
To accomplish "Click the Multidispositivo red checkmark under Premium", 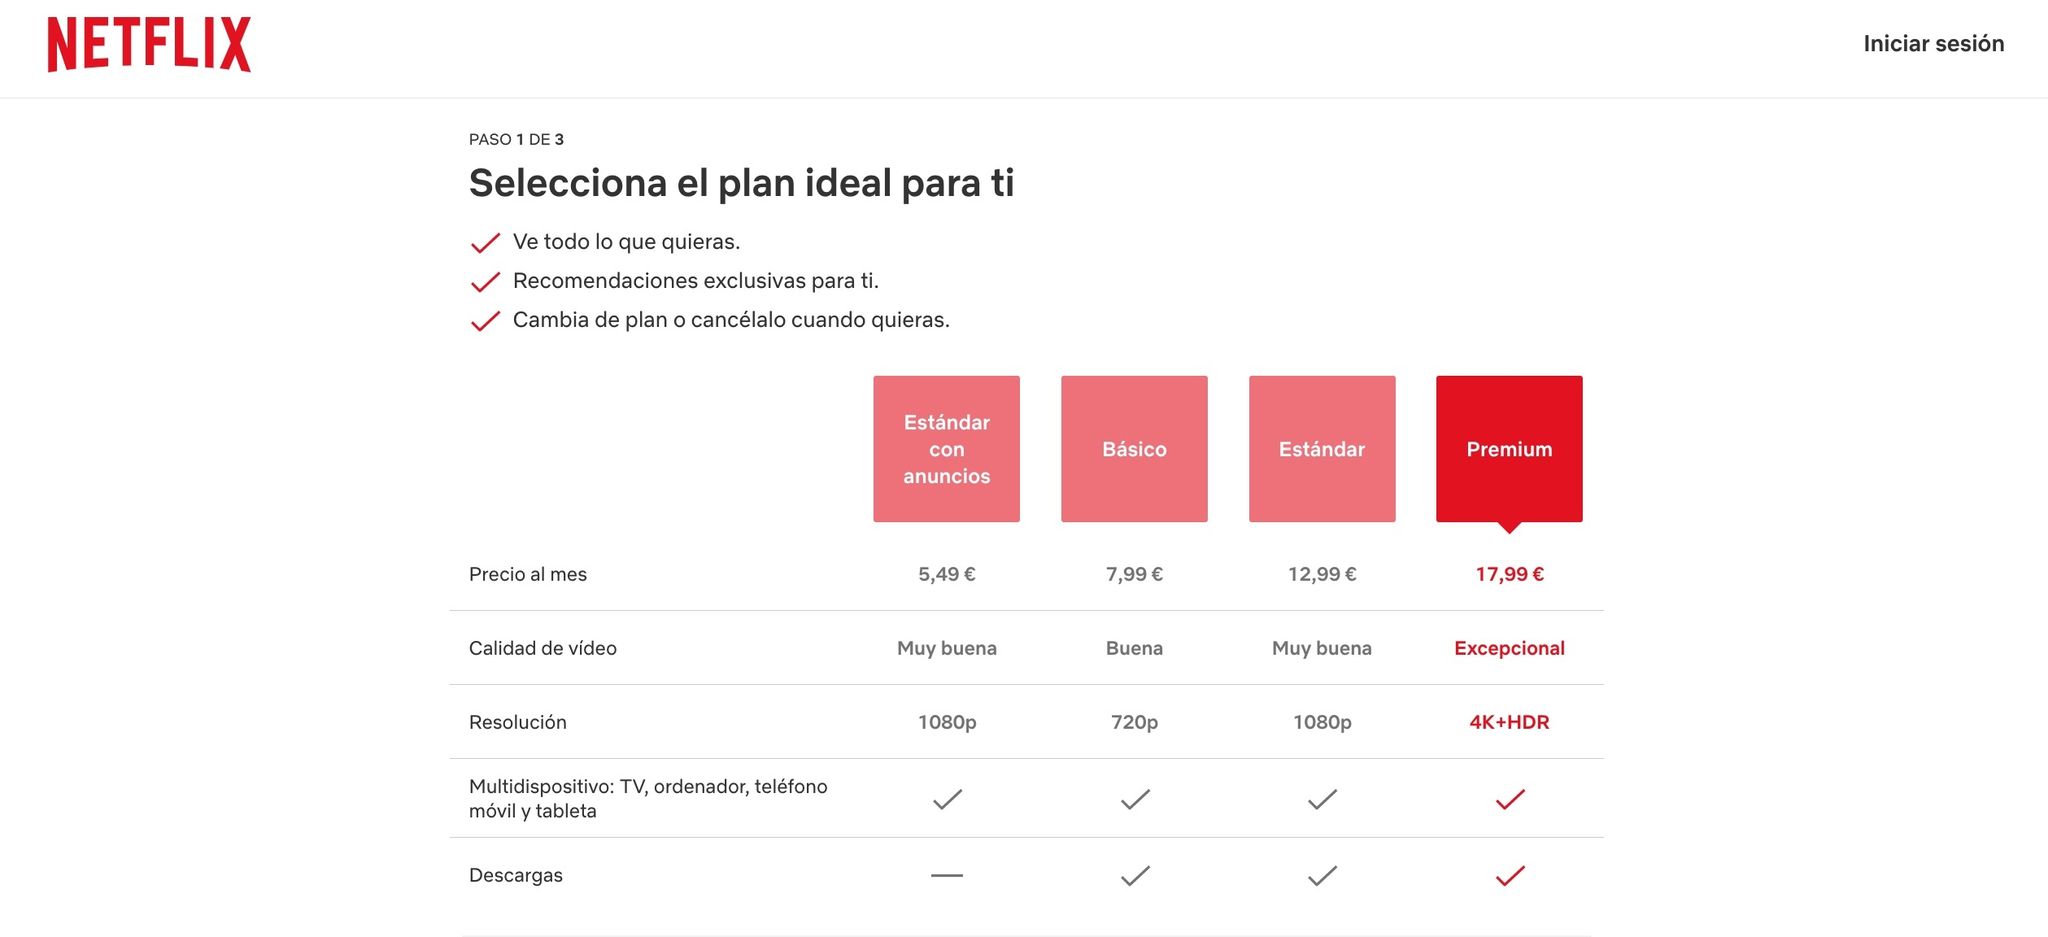I will pos(1509,798).
